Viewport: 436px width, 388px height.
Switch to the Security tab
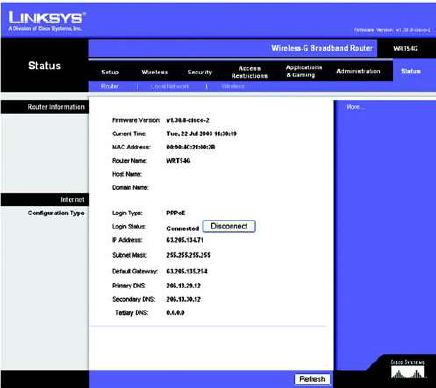pyautogui.click(x=200, y=72)
